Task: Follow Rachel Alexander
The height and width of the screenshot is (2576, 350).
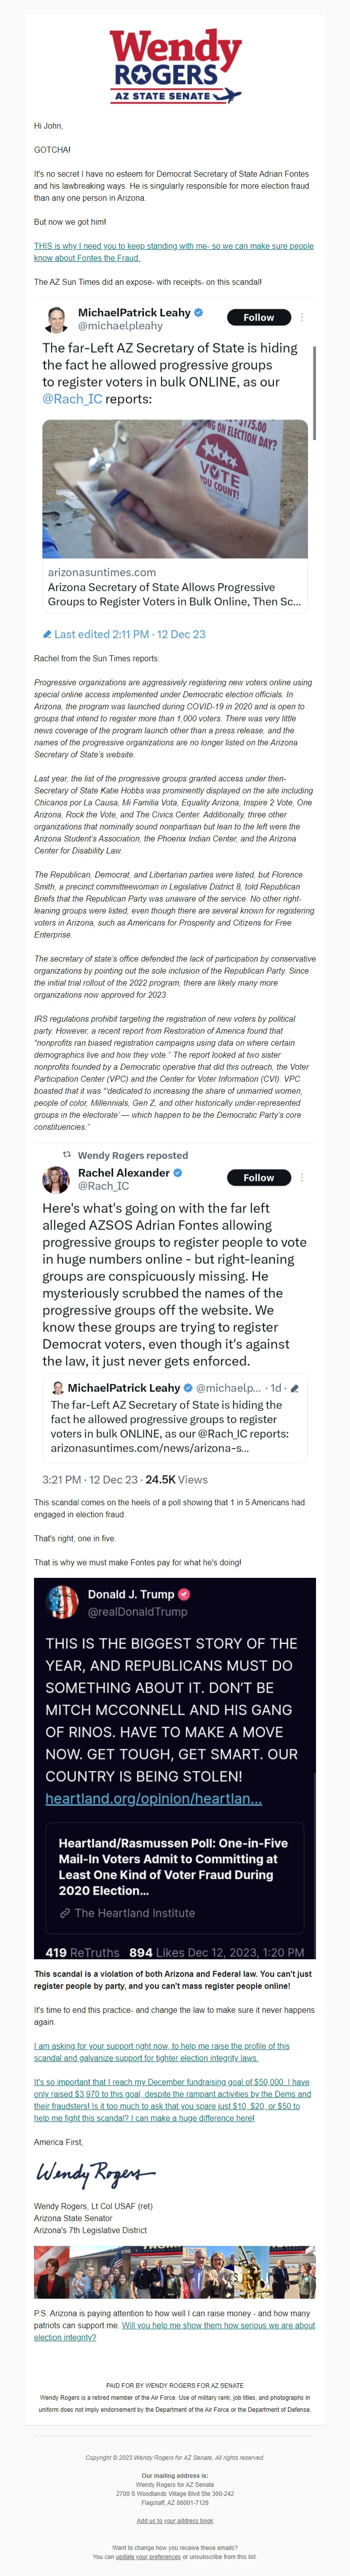Action: pyautogui.click(x=258, y=1177)
